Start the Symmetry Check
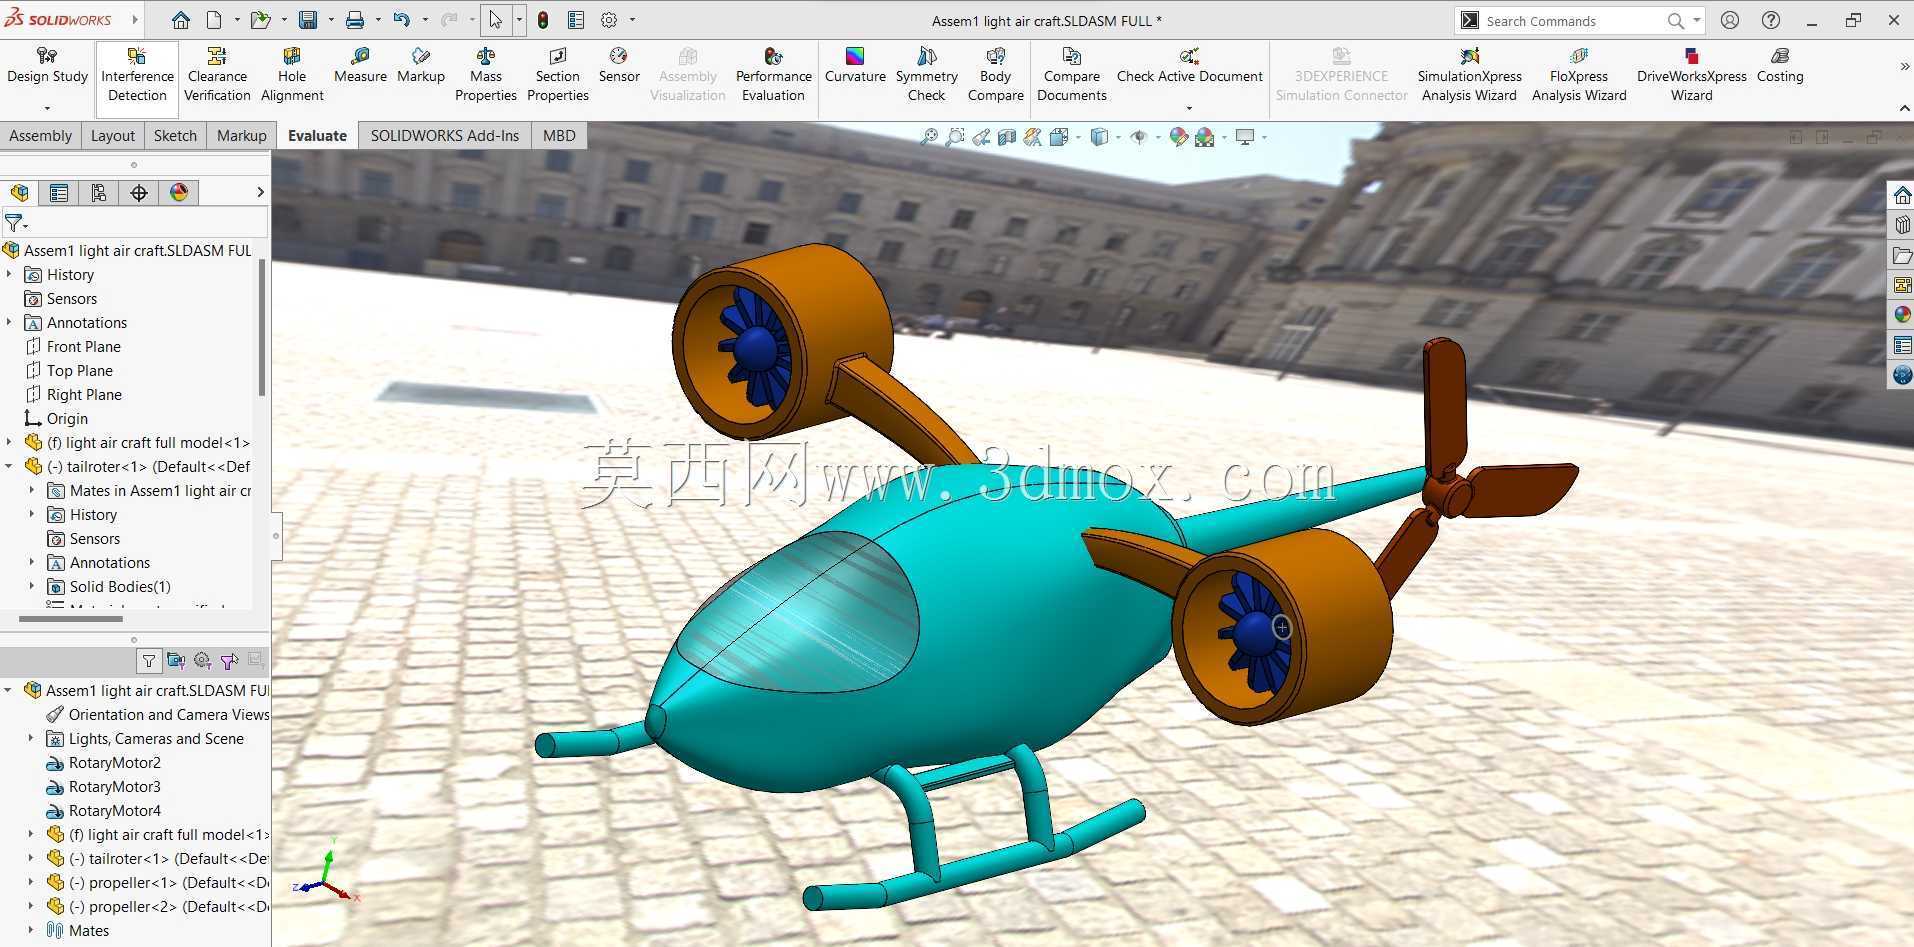Image resolution: width=1914 pixels, height=947 pixels. click(x=927, y=74)
